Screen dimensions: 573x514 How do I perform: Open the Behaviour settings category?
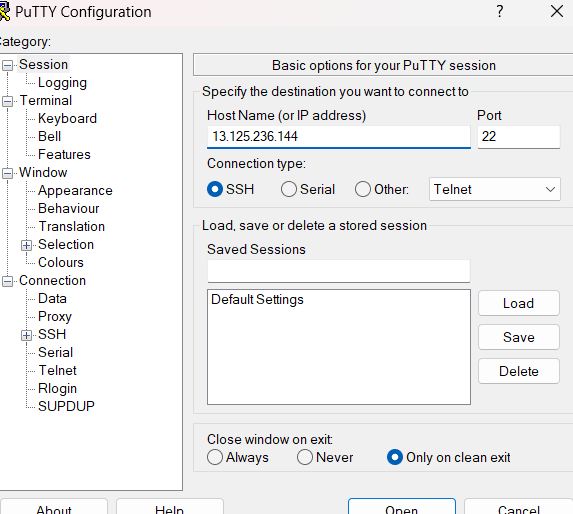tap(69, 208)
